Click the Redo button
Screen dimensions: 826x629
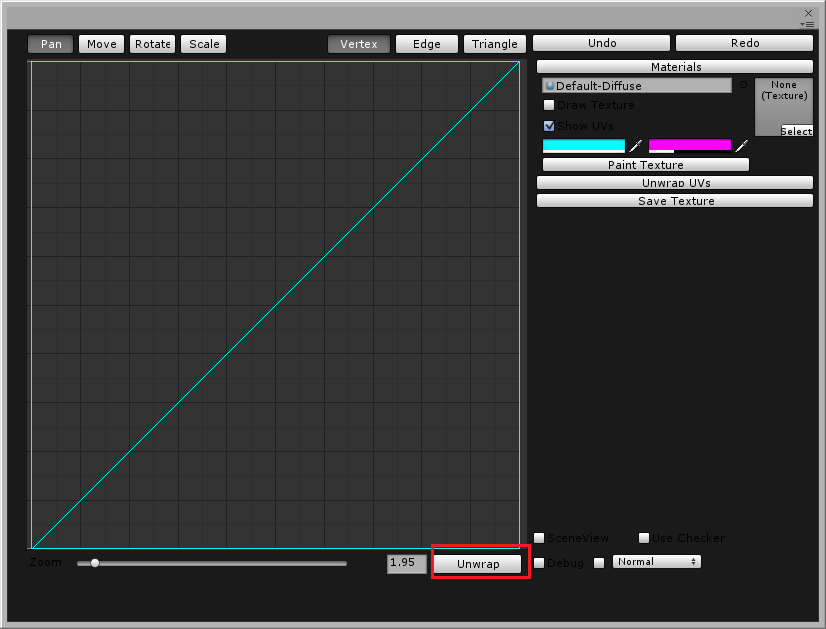click(x=744, y=43)
